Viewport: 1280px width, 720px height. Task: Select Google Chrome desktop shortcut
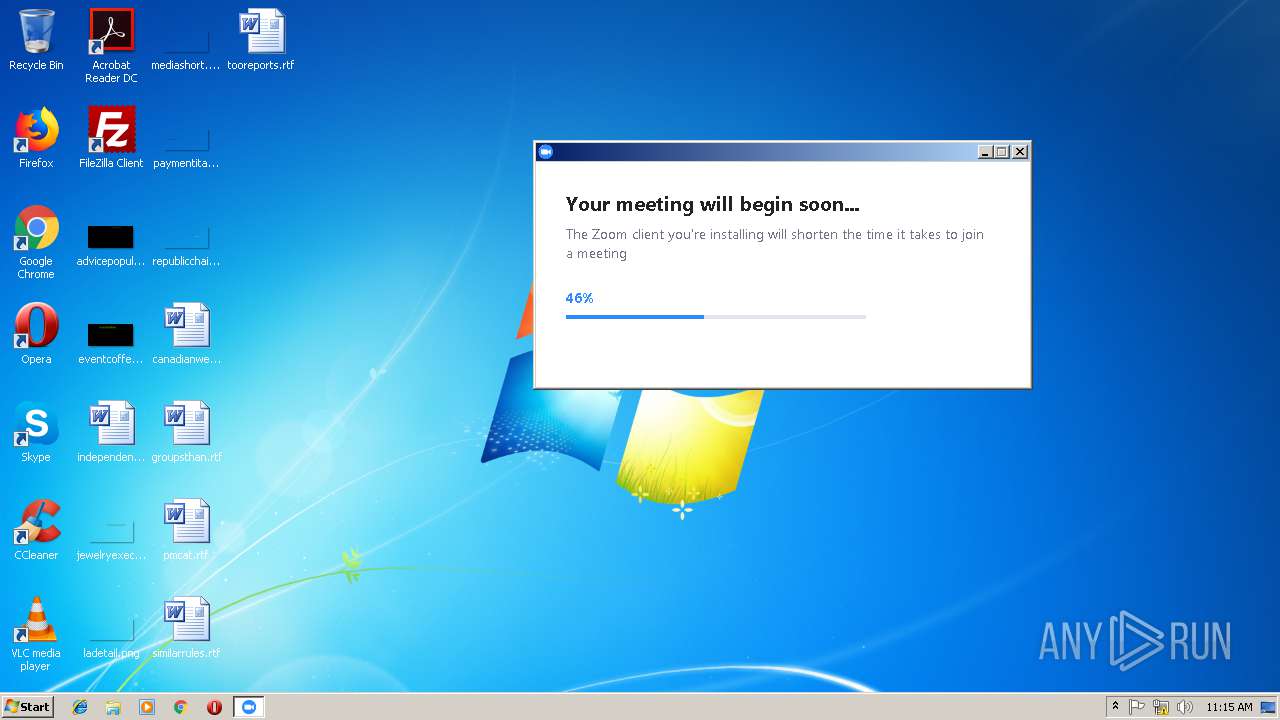pos(36,242)
